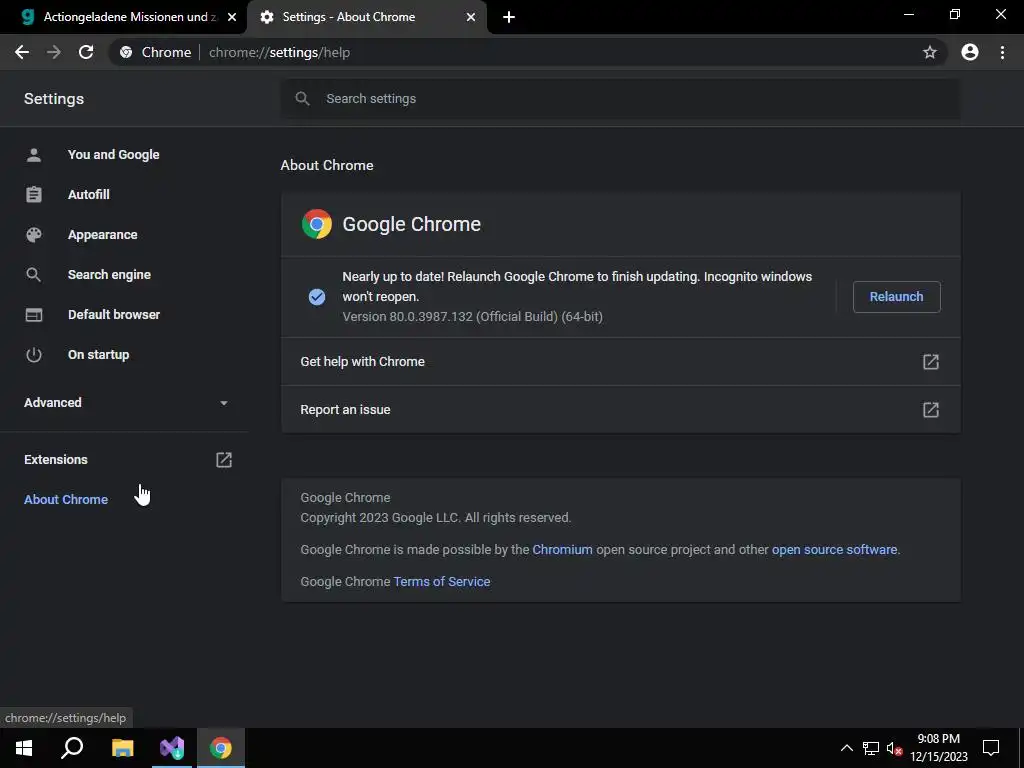Screen dimensions: 1024x768
Task: Open Windows taskbar search
Action: coord(72,748)
